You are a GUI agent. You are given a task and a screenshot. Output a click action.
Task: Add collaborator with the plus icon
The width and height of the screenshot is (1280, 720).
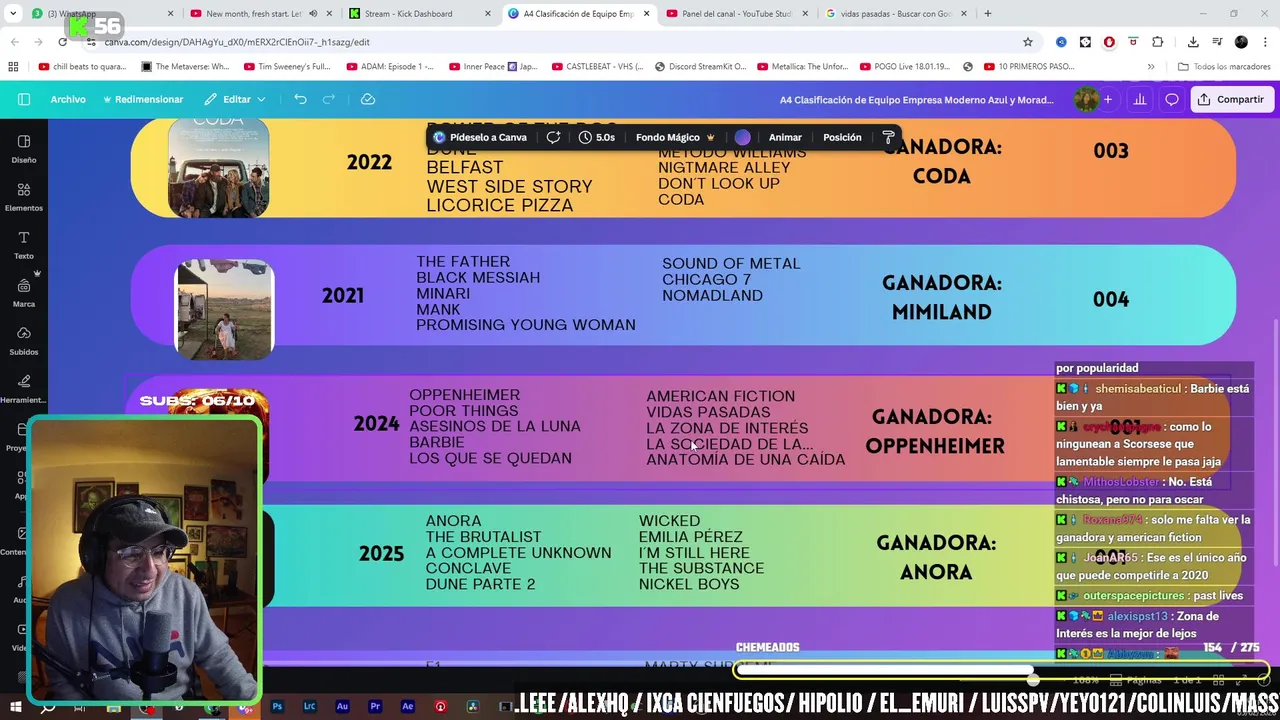(x=1107, y=99)
